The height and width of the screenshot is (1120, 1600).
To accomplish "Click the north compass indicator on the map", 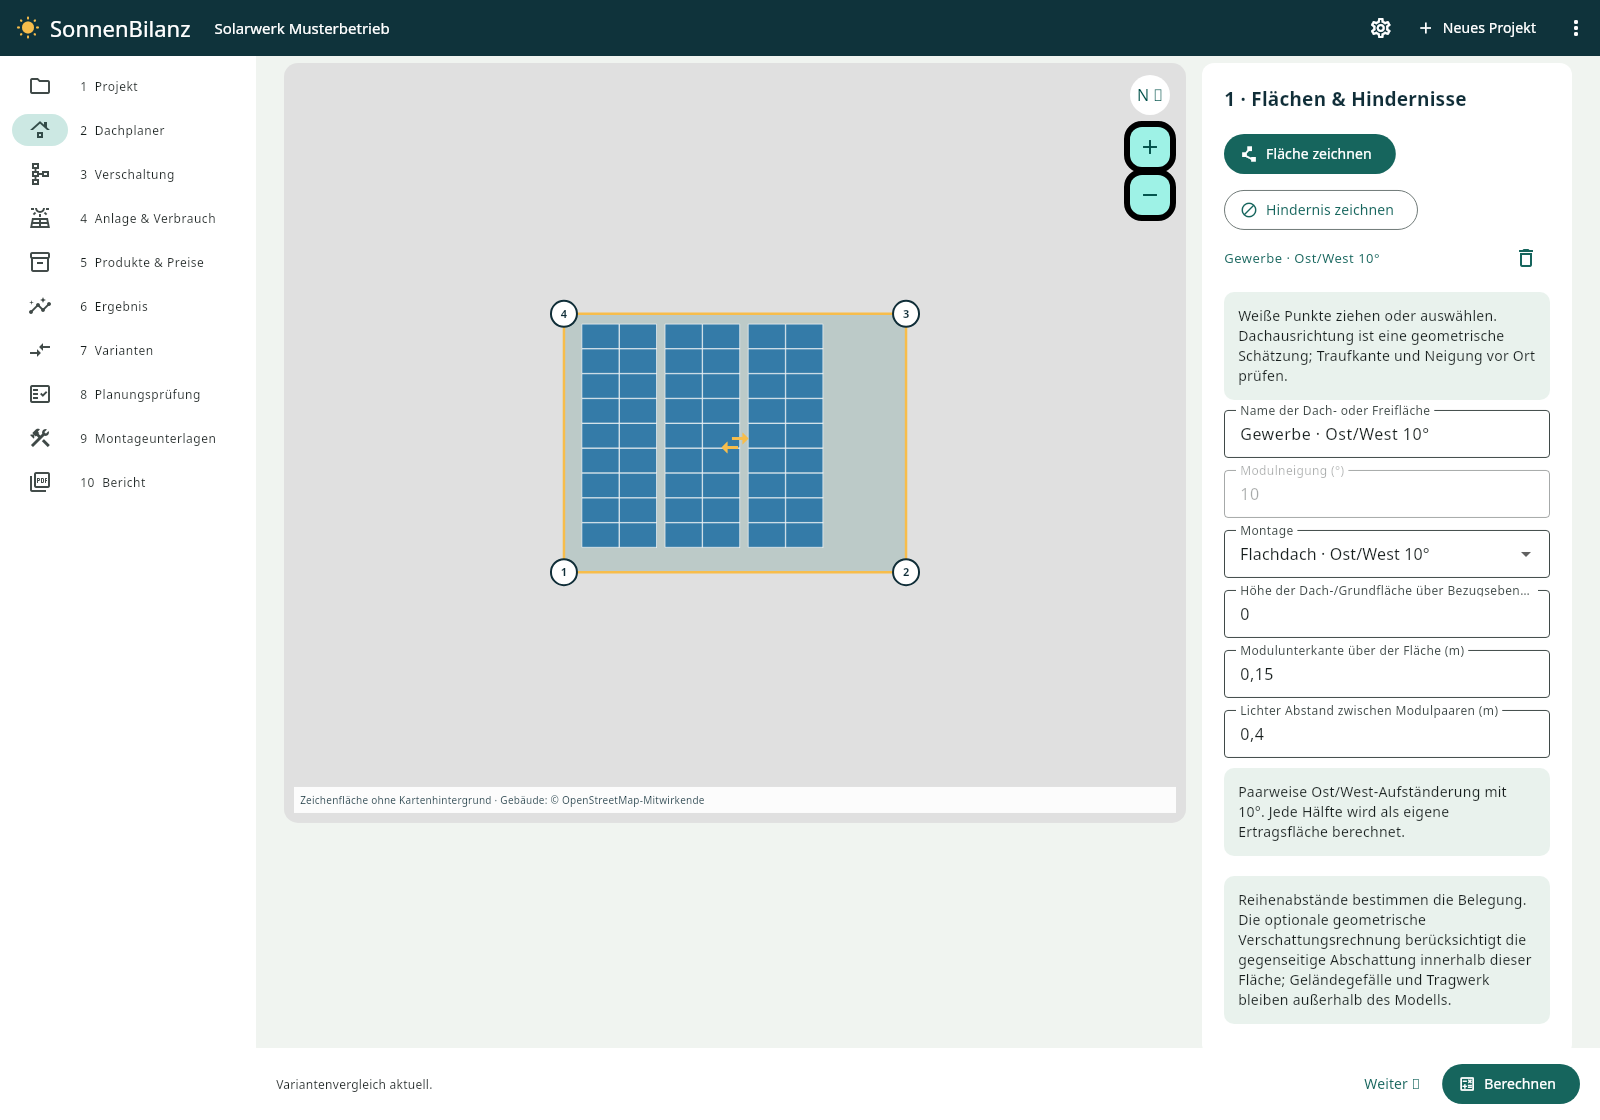I will pyautogui.click(x=1150, y=95).
